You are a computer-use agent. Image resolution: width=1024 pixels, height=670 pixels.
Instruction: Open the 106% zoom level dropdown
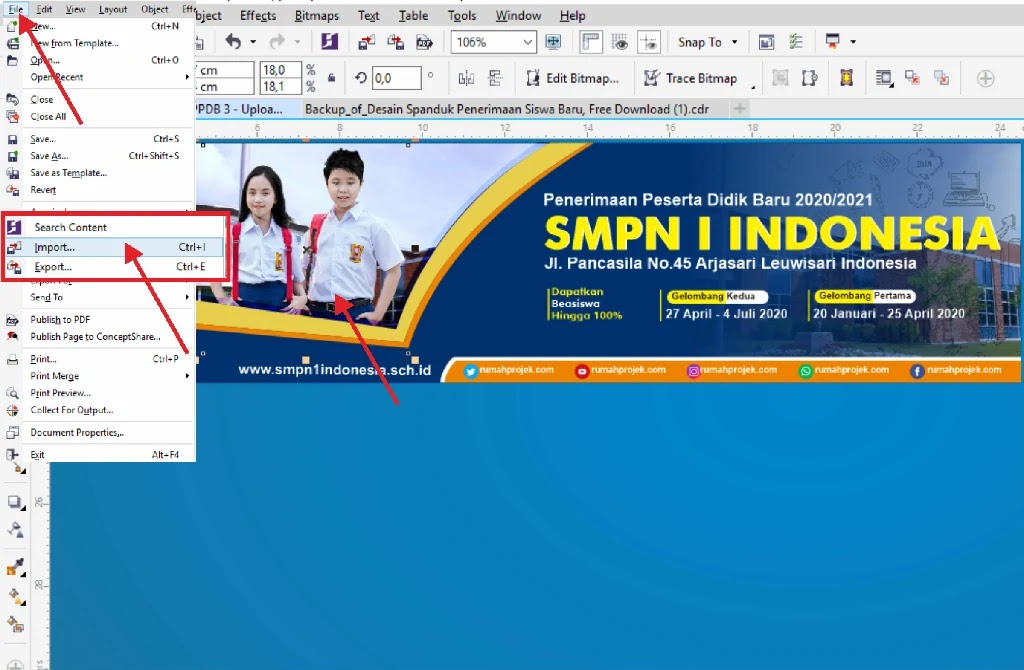coord(527,42)
